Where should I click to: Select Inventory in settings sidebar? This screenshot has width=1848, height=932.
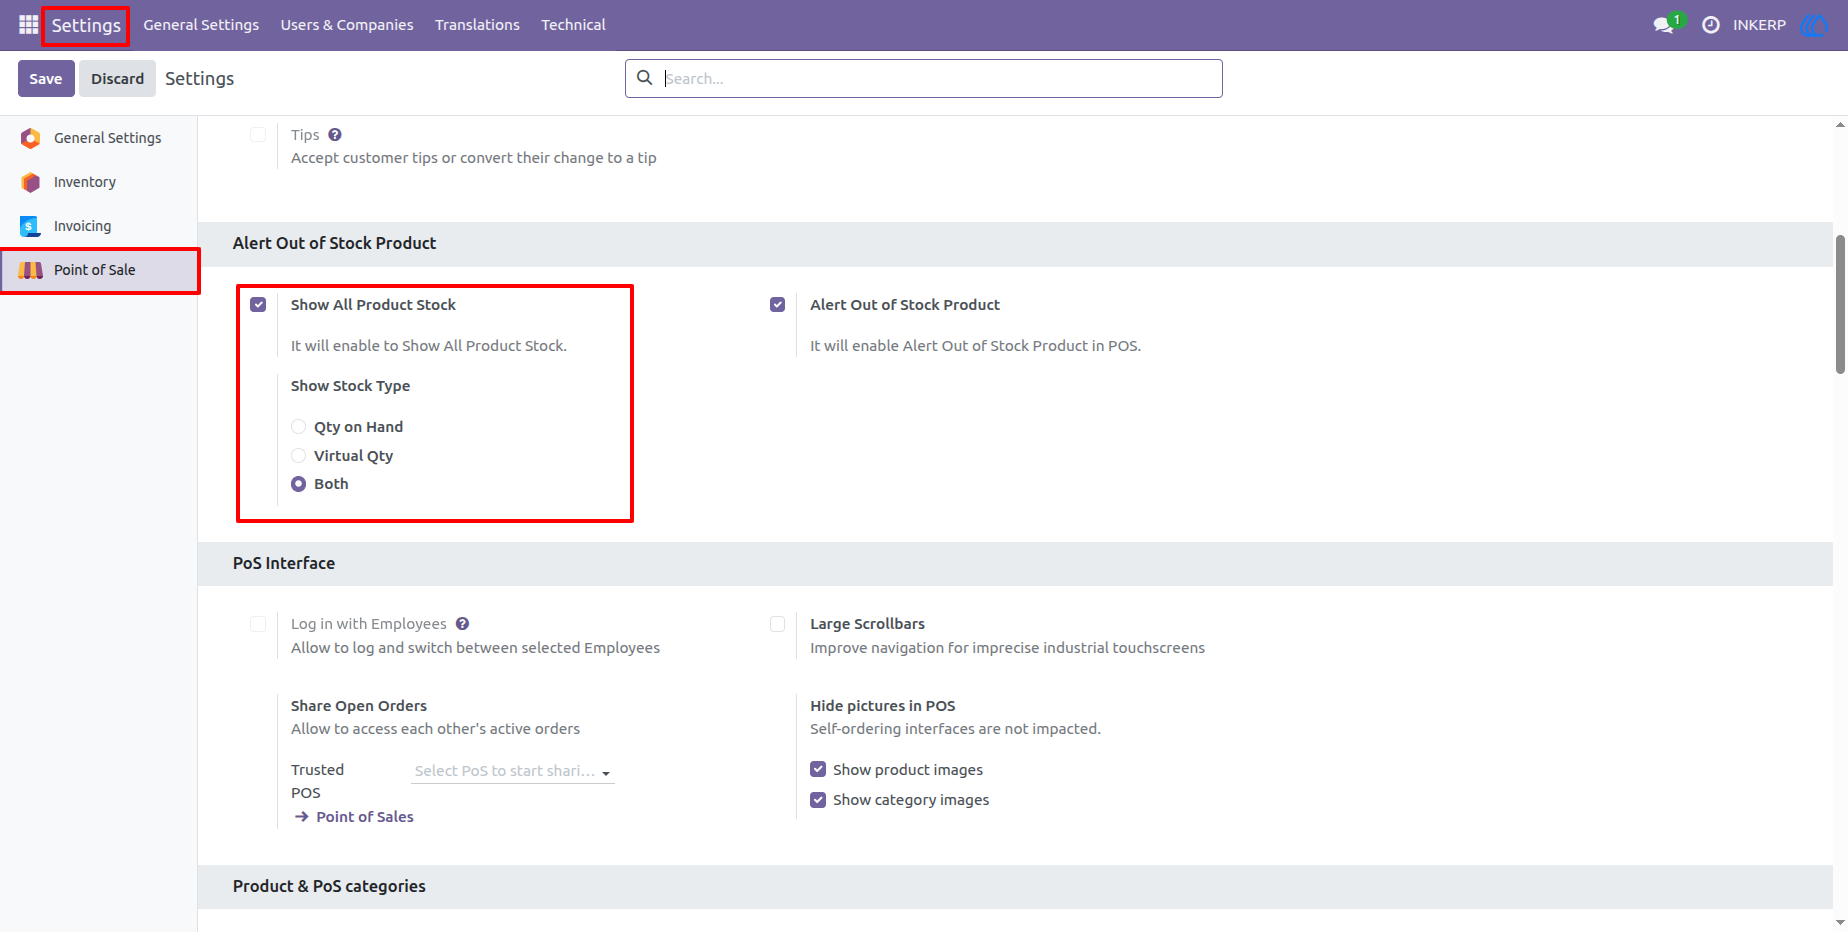(99, 182)
